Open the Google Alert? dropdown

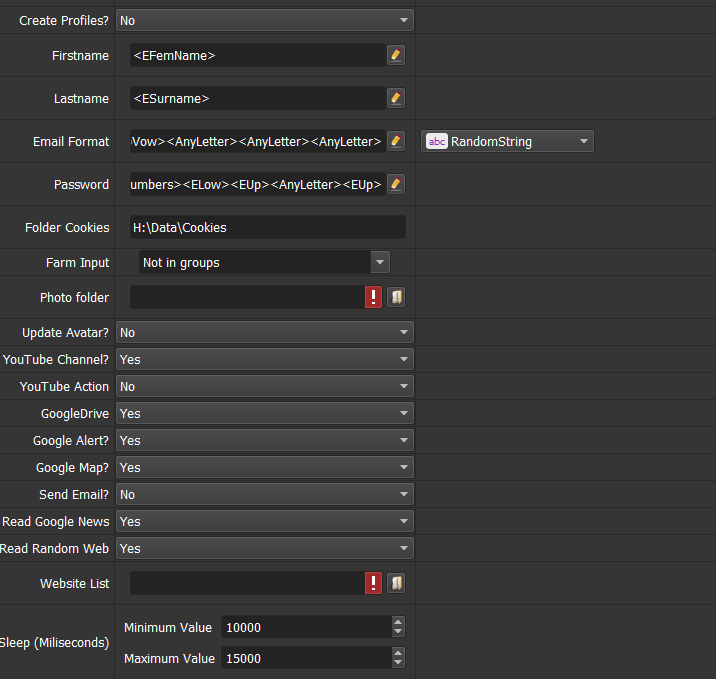pyautogui.click(x=265, y=440)
